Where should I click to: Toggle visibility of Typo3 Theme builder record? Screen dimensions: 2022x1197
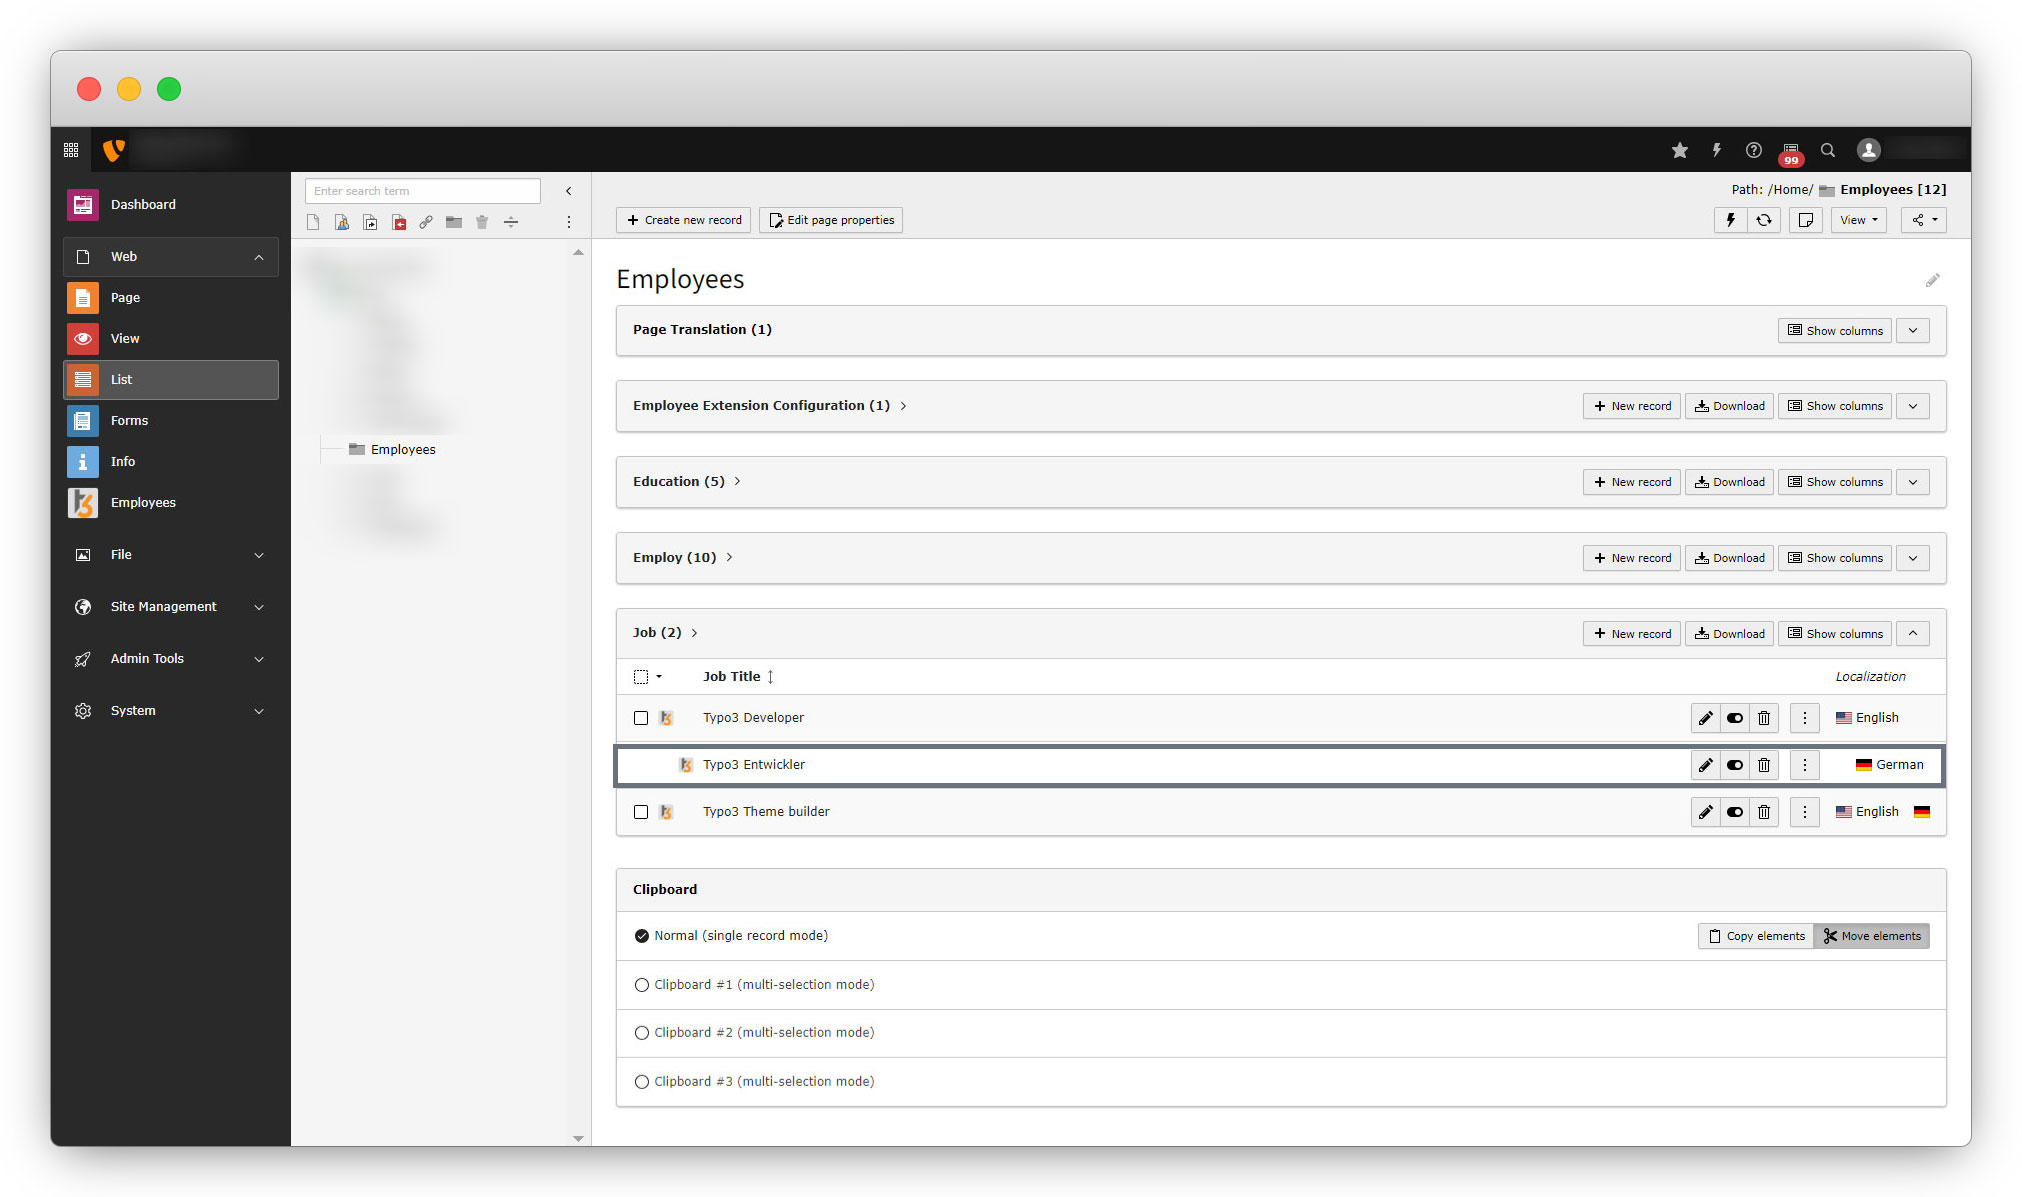pos(1735,812)
